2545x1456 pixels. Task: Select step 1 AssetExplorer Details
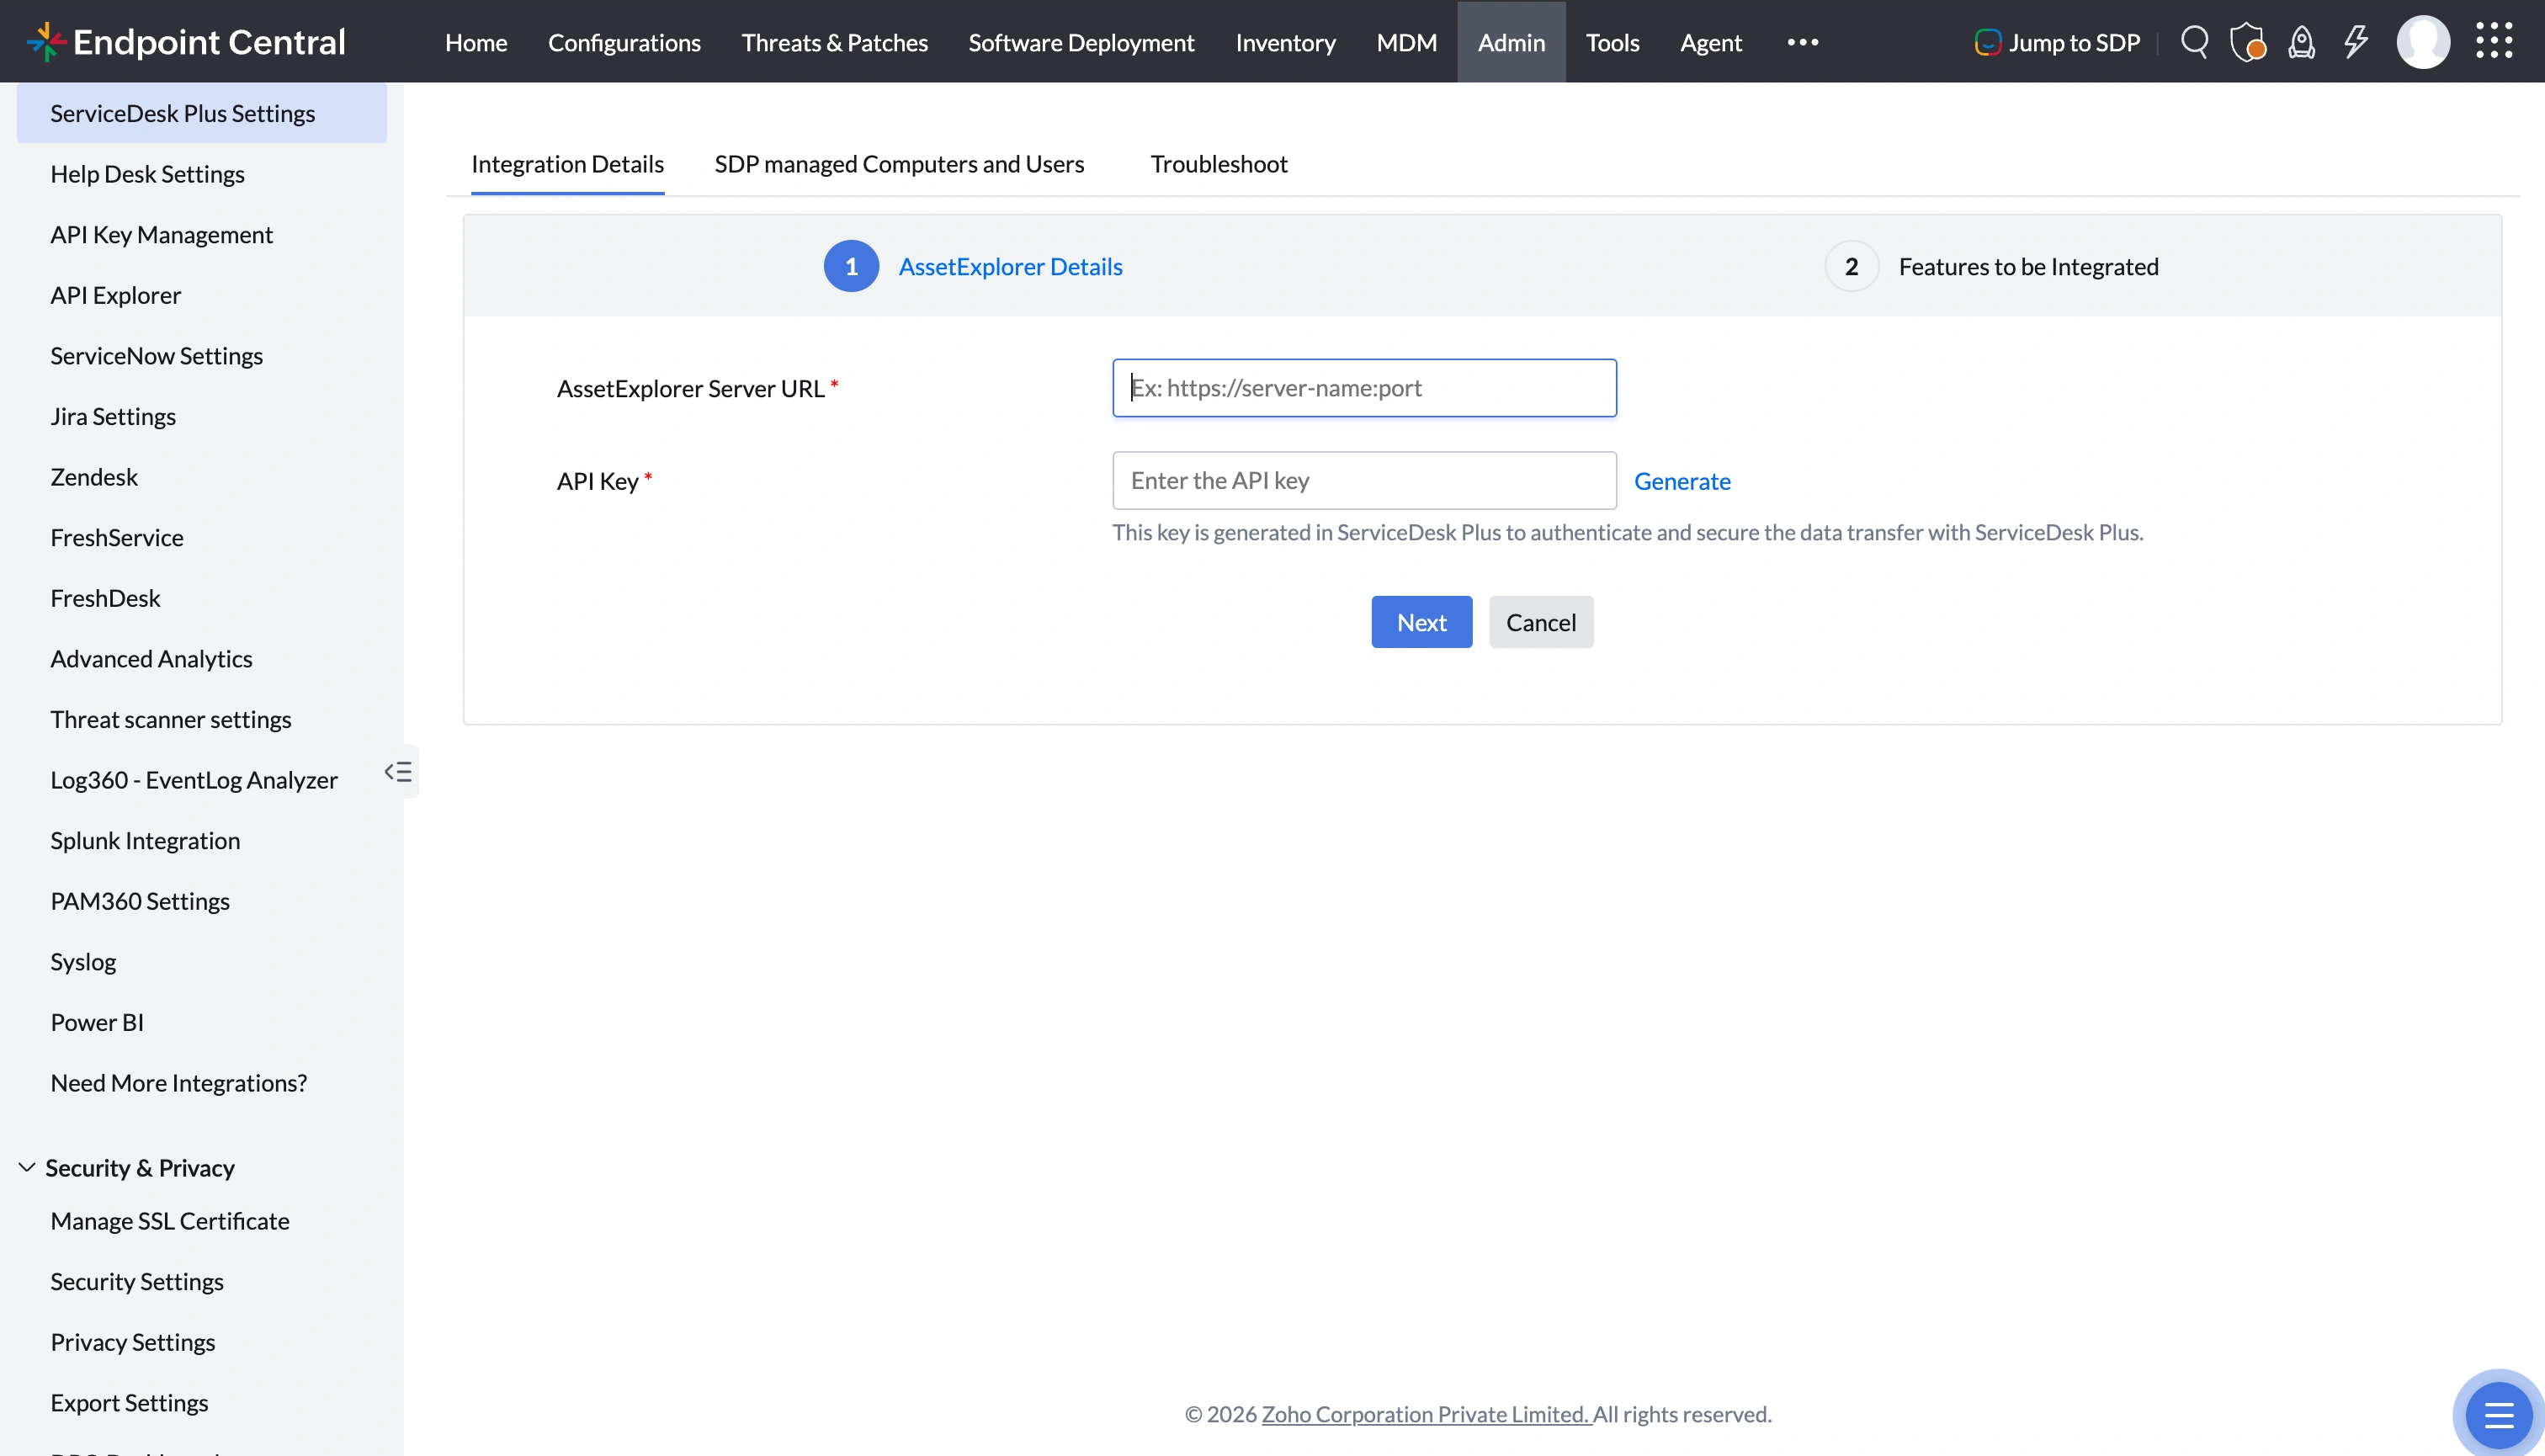point(973,266)
